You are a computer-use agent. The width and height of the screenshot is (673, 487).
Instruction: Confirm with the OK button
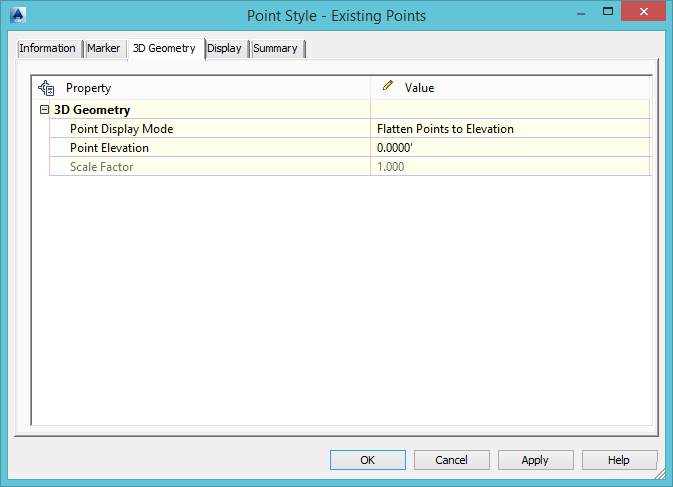pos(368,460)
